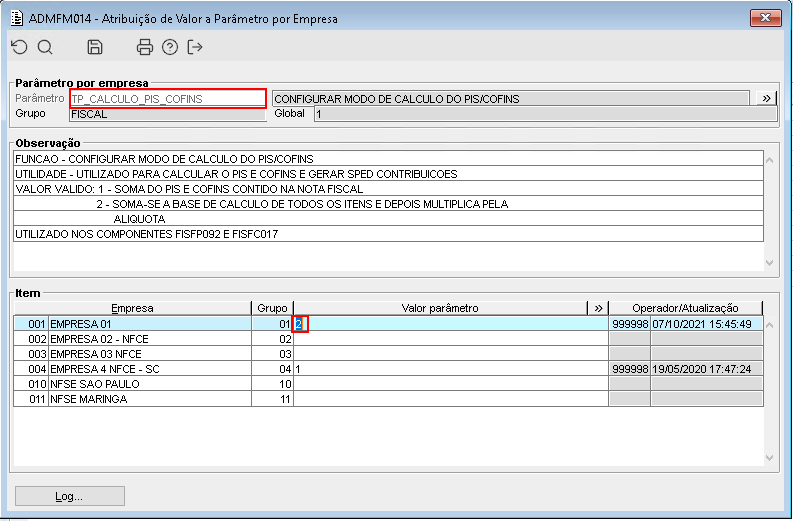Click Valor parâmetro cell for EMPRESA 02 - NFCE
Image resolution: width=793 pixels, height=521 pixels.
451,339
